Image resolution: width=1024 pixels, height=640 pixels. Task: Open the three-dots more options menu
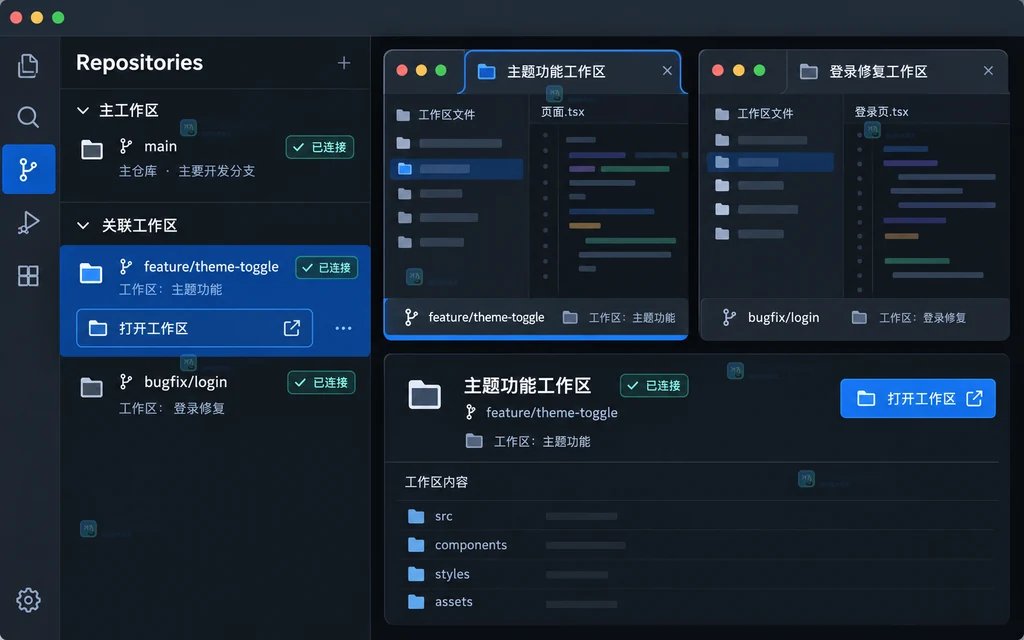point(344,328)
